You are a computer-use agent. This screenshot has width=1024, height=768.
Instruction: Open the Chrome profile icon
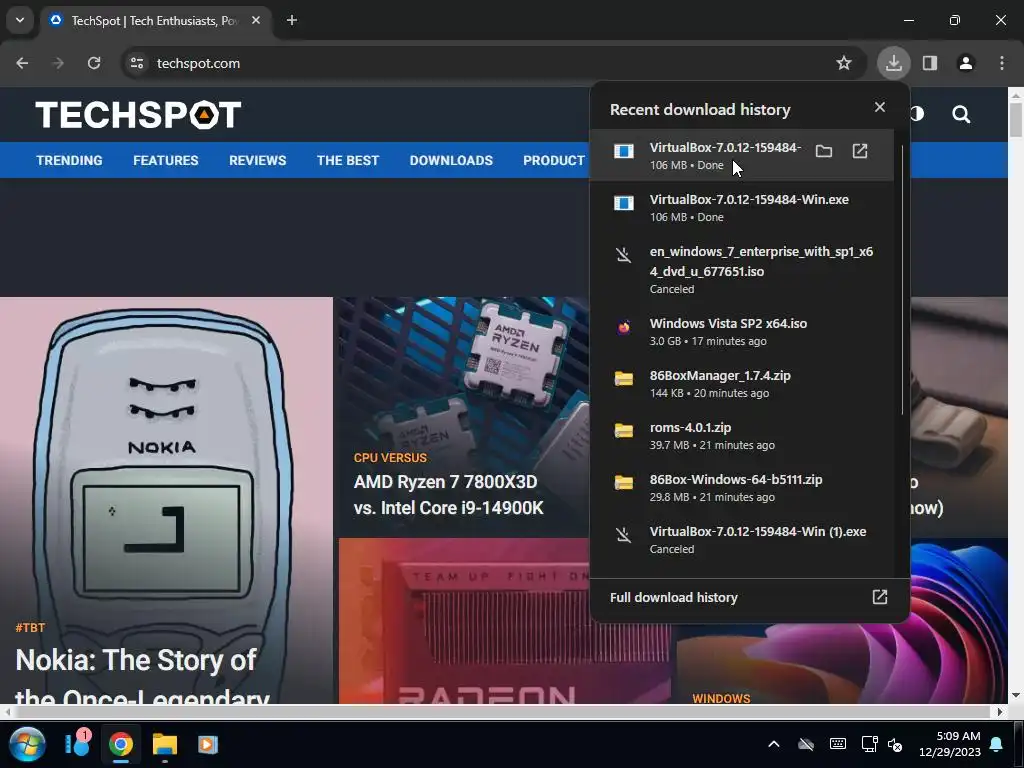(x=966, y=63)
